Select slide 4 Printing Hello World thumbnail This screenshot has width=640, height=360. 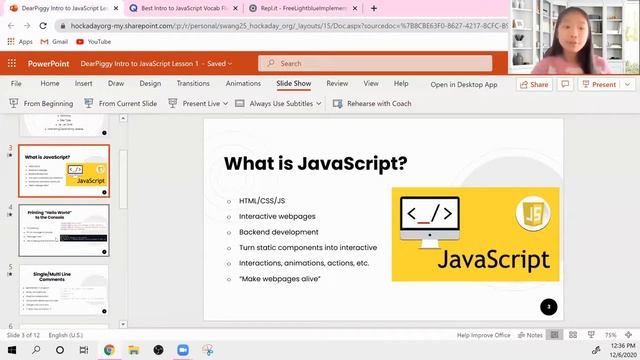pos(64,231)
